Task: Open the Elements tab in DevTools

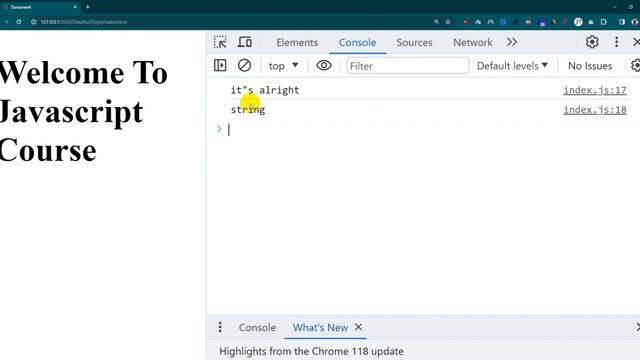Action: tap(297, 42)
